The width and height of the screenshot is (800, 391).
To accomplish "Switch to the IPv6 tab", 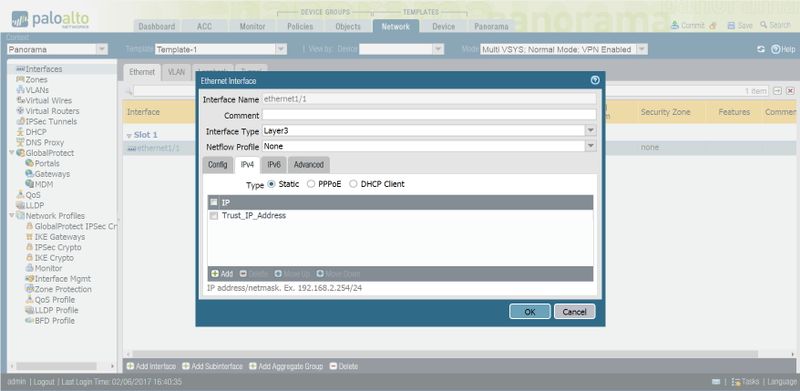I will [274, 165].
